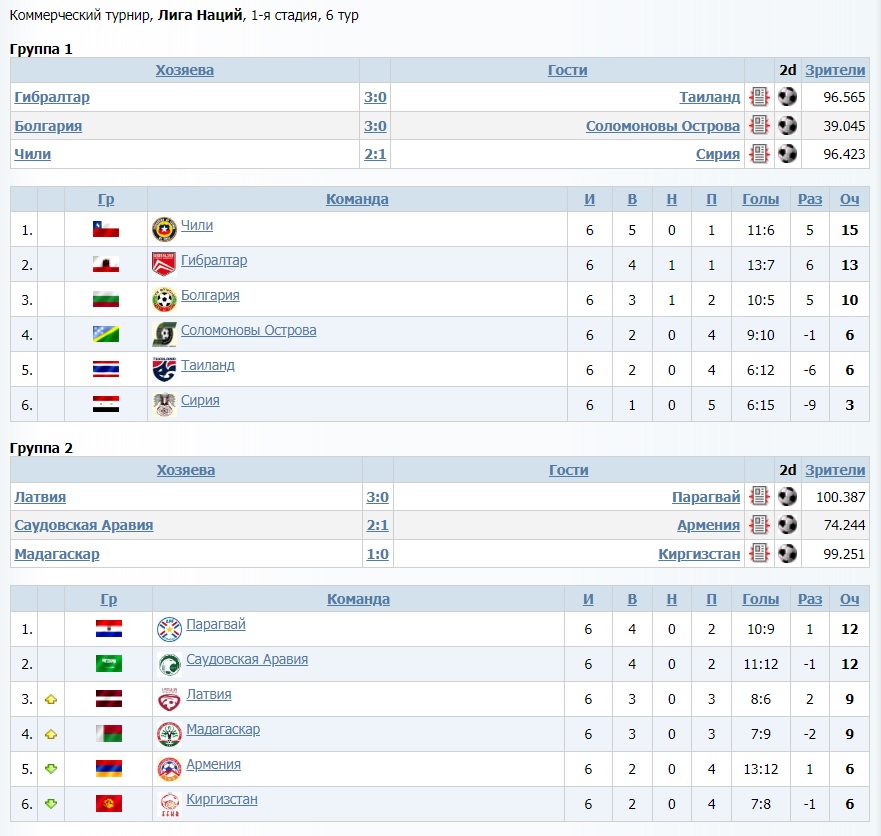Viewport: 881px width, 836px height.
Task: Click the Chile team crest icon
Action: click(x=164, y=229)
